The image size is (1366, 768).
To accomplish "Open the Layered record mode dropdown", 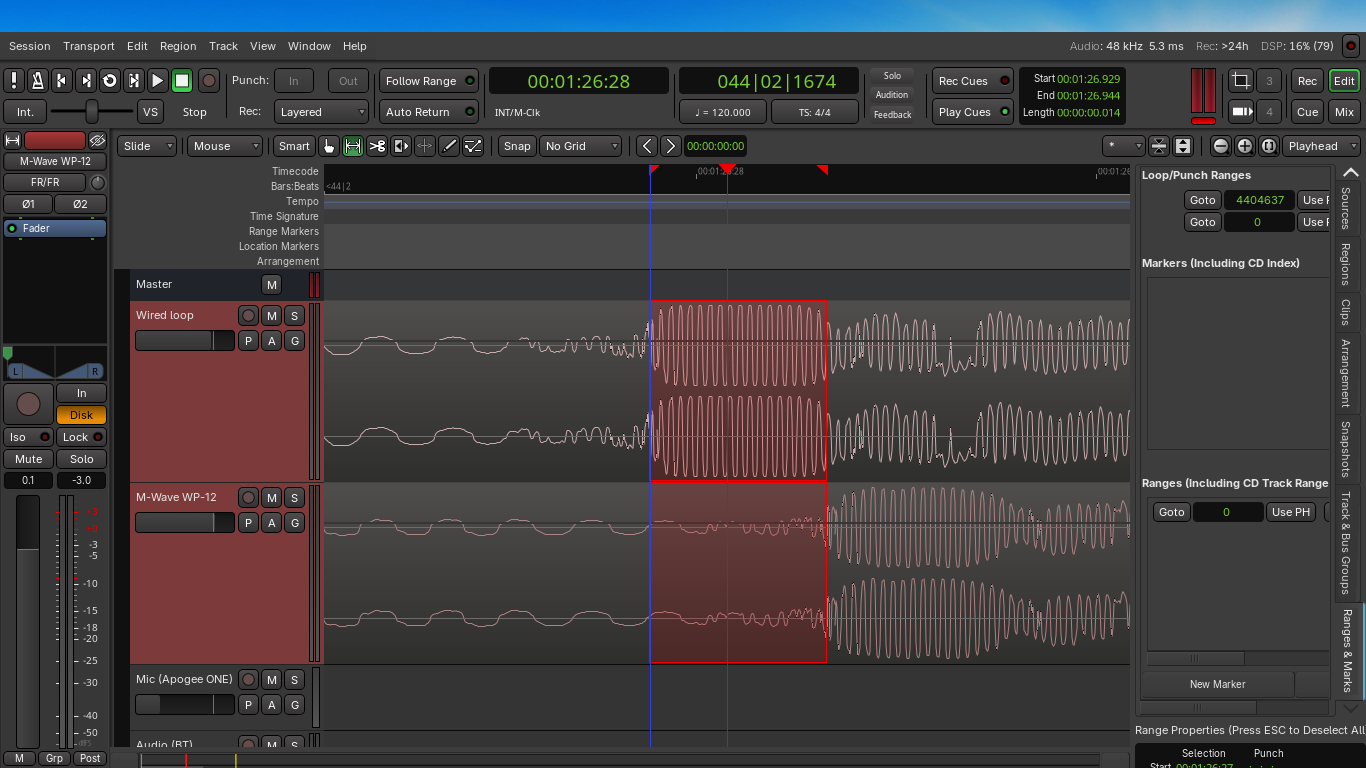I will click(322, 112).
